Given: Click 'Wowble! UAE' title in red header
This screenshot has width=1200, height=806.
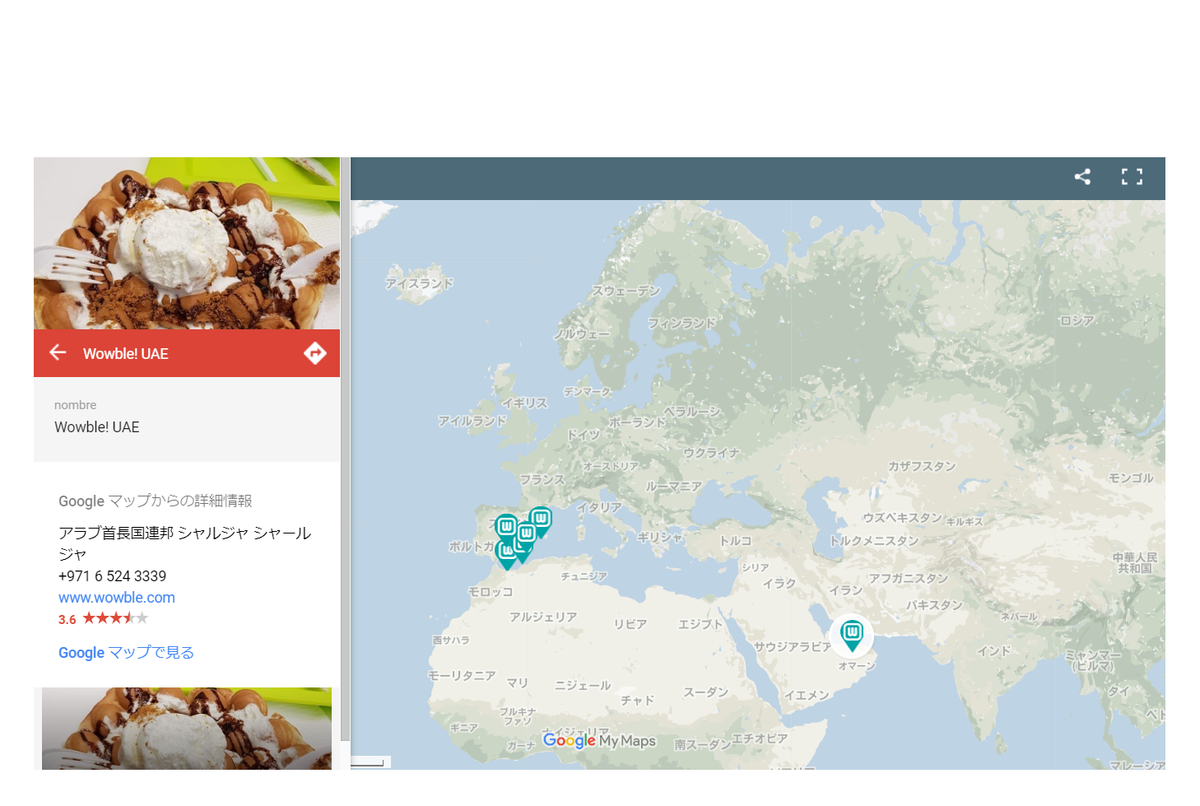Looking at the screenshot, I should (x=126, y=354).
